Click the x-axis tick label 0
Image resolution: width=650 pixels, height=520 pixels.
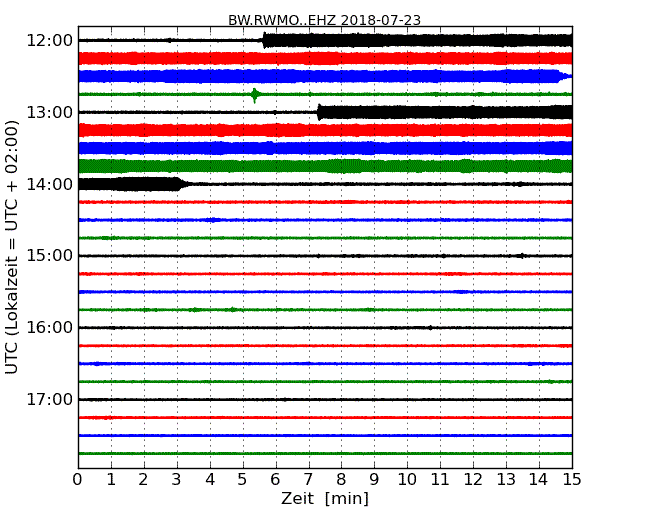[78, 480]
